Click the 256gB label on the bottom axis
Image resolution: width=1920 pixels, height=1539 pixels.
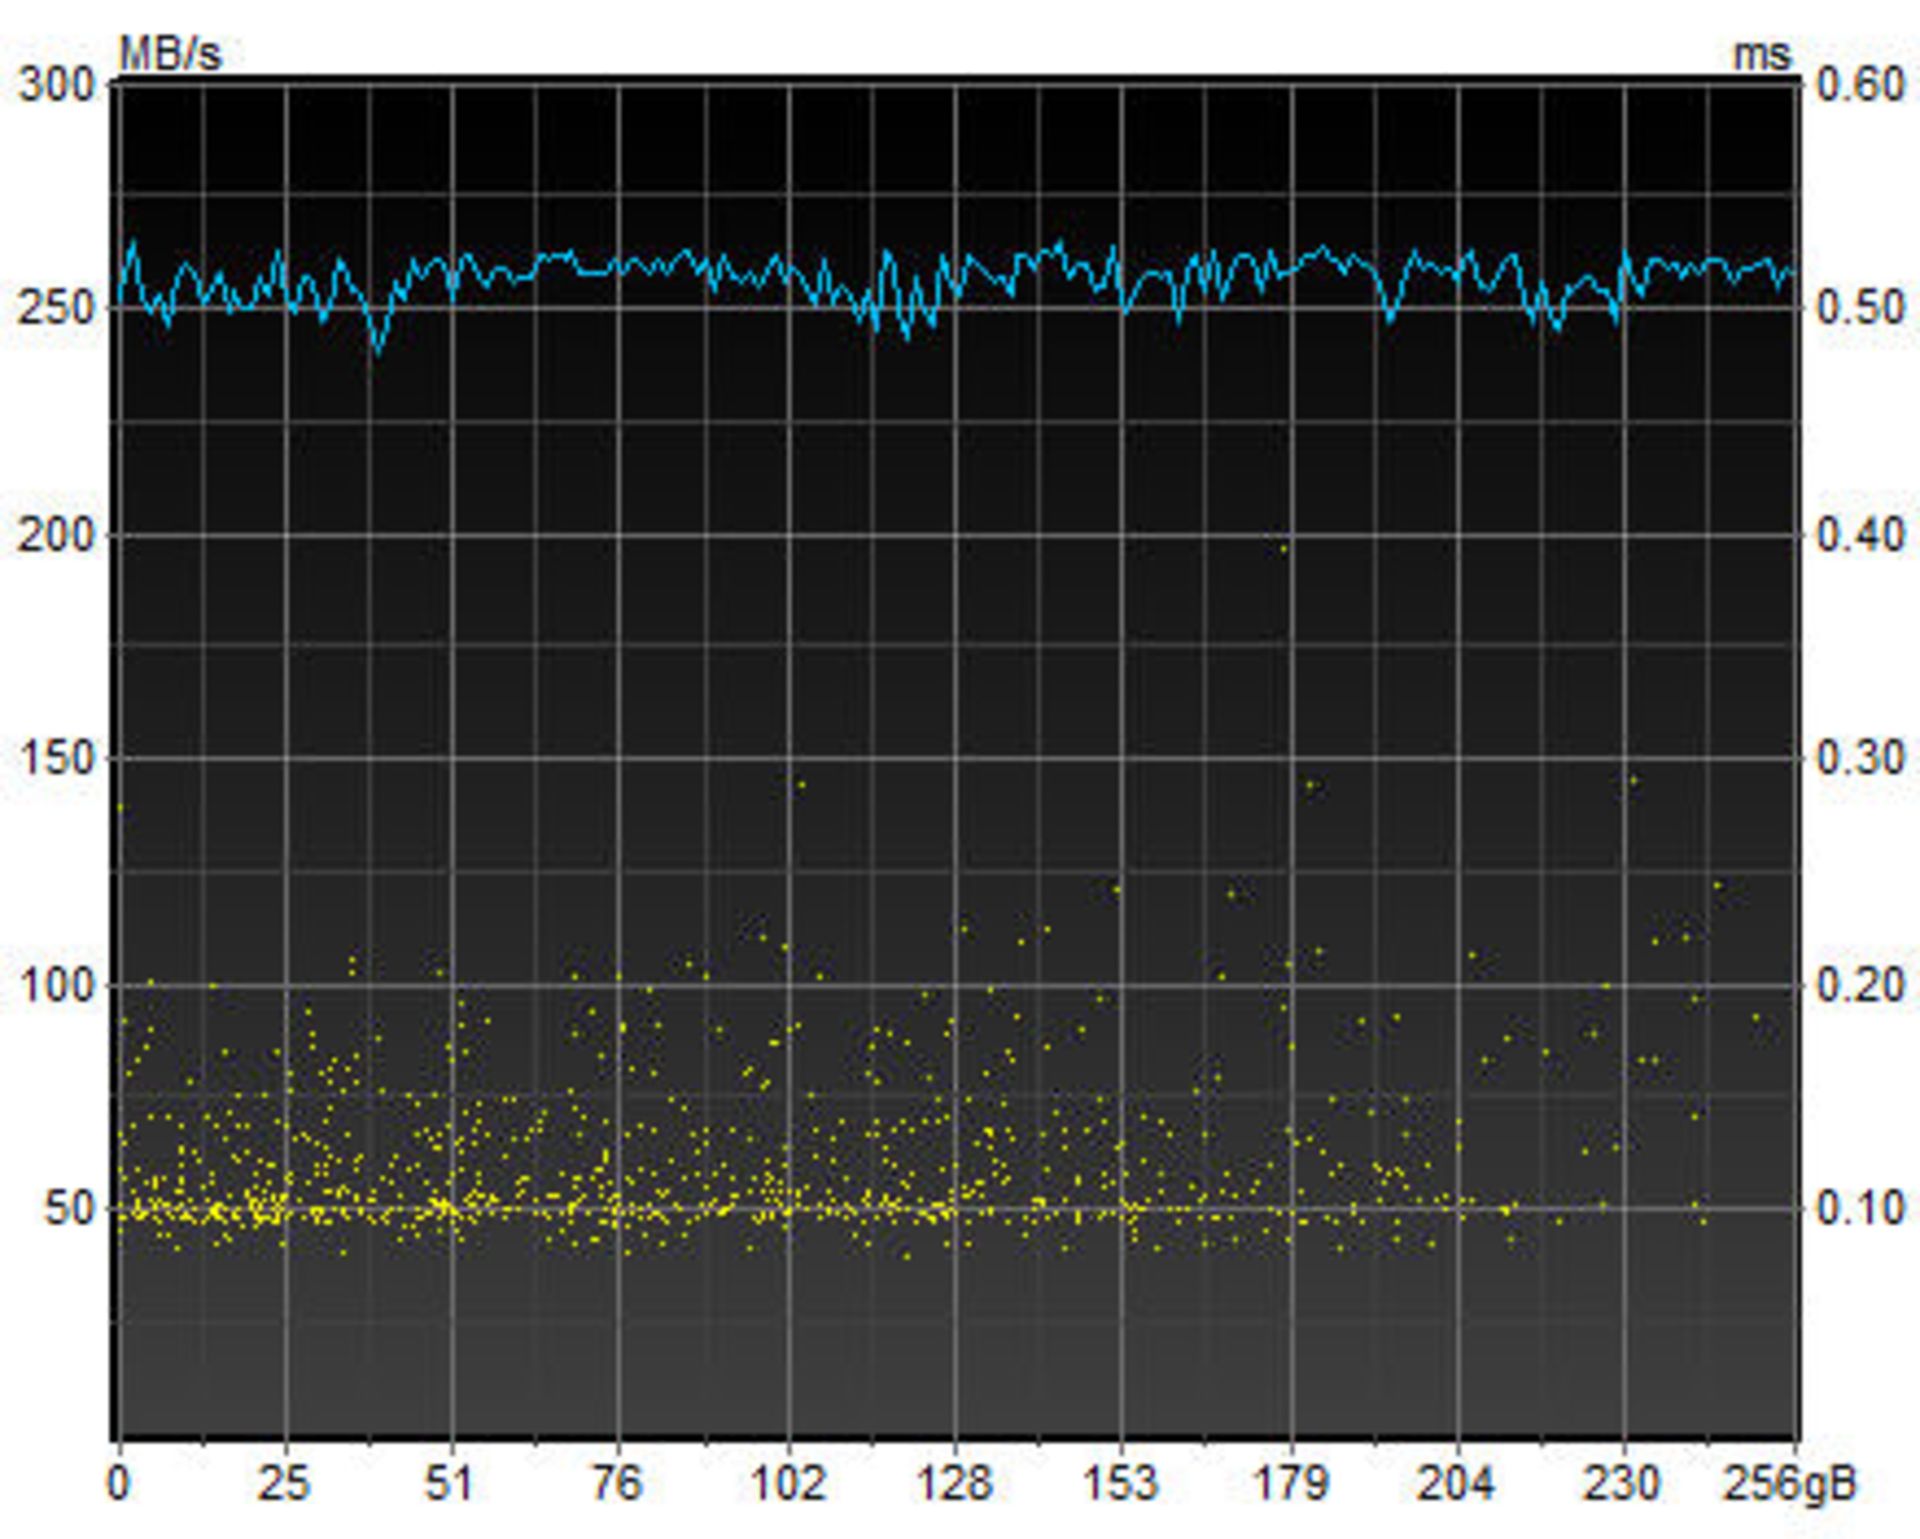tap(1789, 1482)
